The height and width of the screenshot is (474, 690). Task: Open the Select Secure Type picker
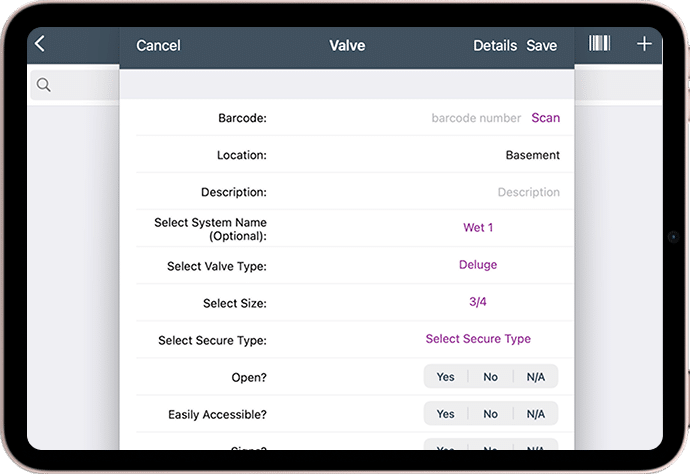[478, 338]
